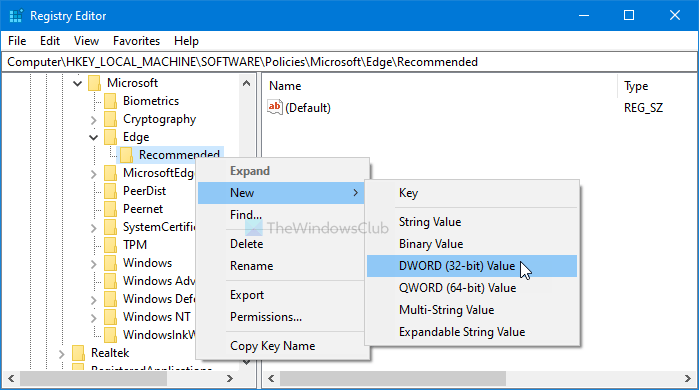Expand the Windows Defender tree node
This screenshot has height=390, width=700.
click(x=93, y=299)
